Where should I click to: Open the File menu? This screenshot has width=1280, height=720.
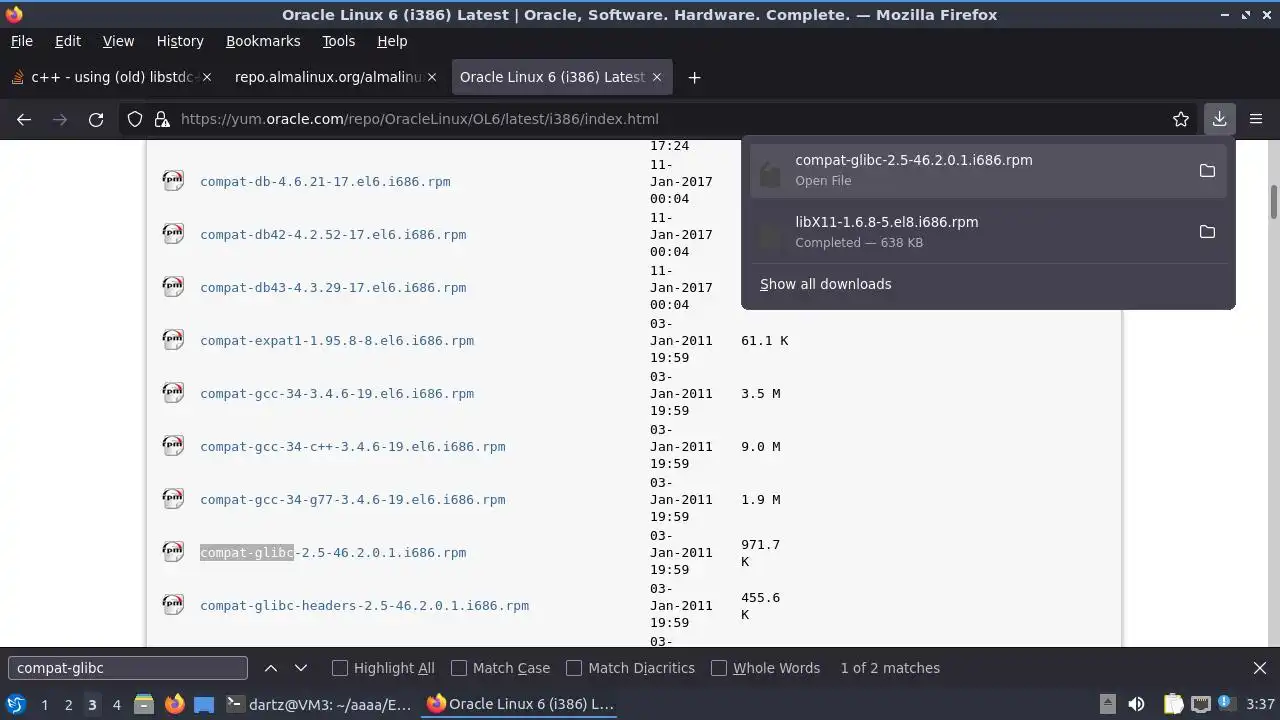coord(21,41)
